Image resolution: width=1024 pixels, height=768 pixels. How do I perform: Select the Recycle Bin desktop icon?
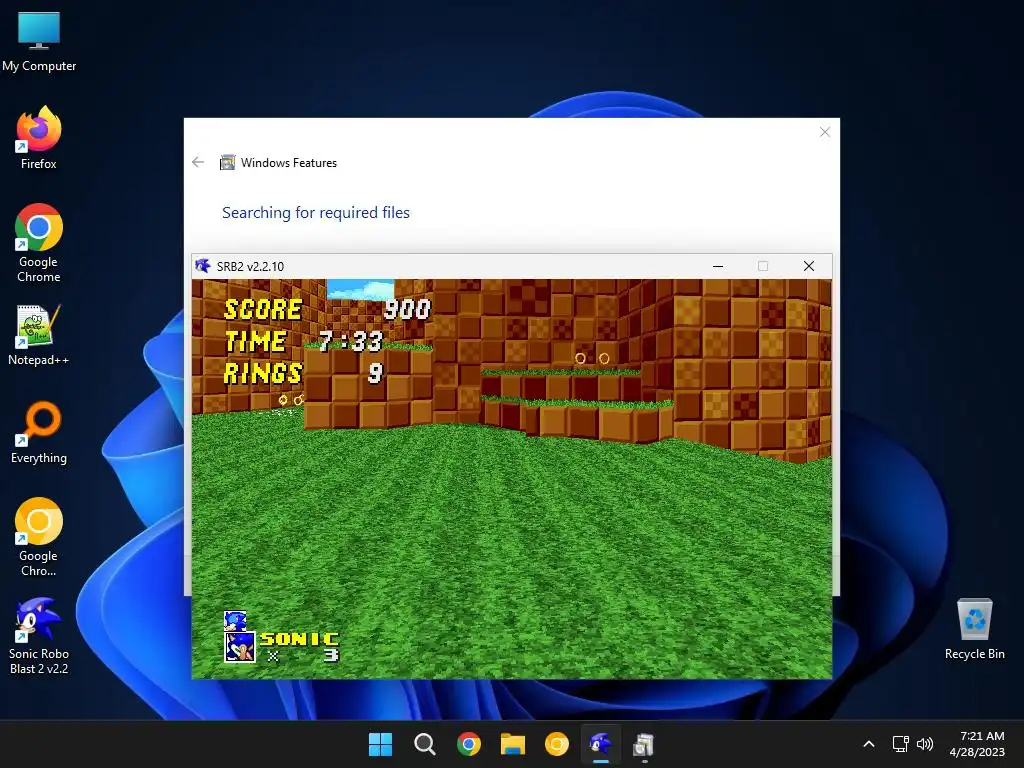974,630
